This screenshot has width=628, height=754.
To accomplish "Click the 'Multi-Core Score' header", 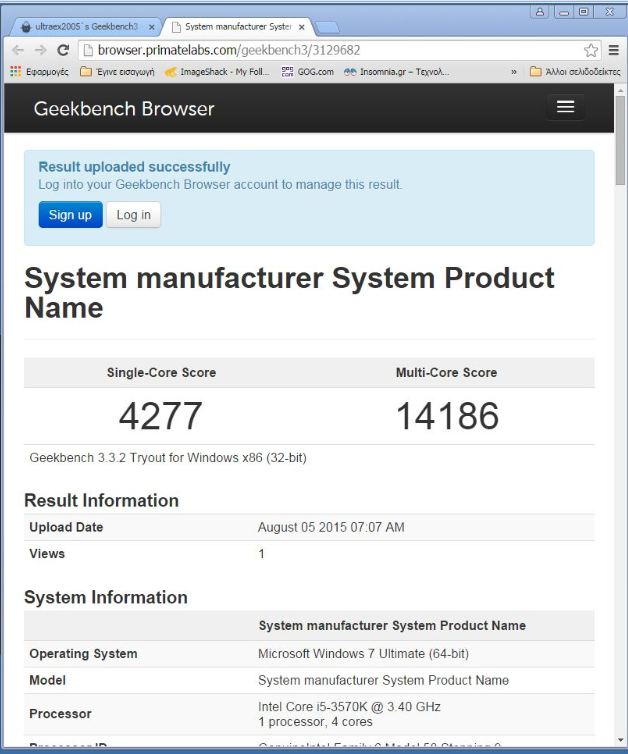I will pyautogui.click(x=446, y=372).
